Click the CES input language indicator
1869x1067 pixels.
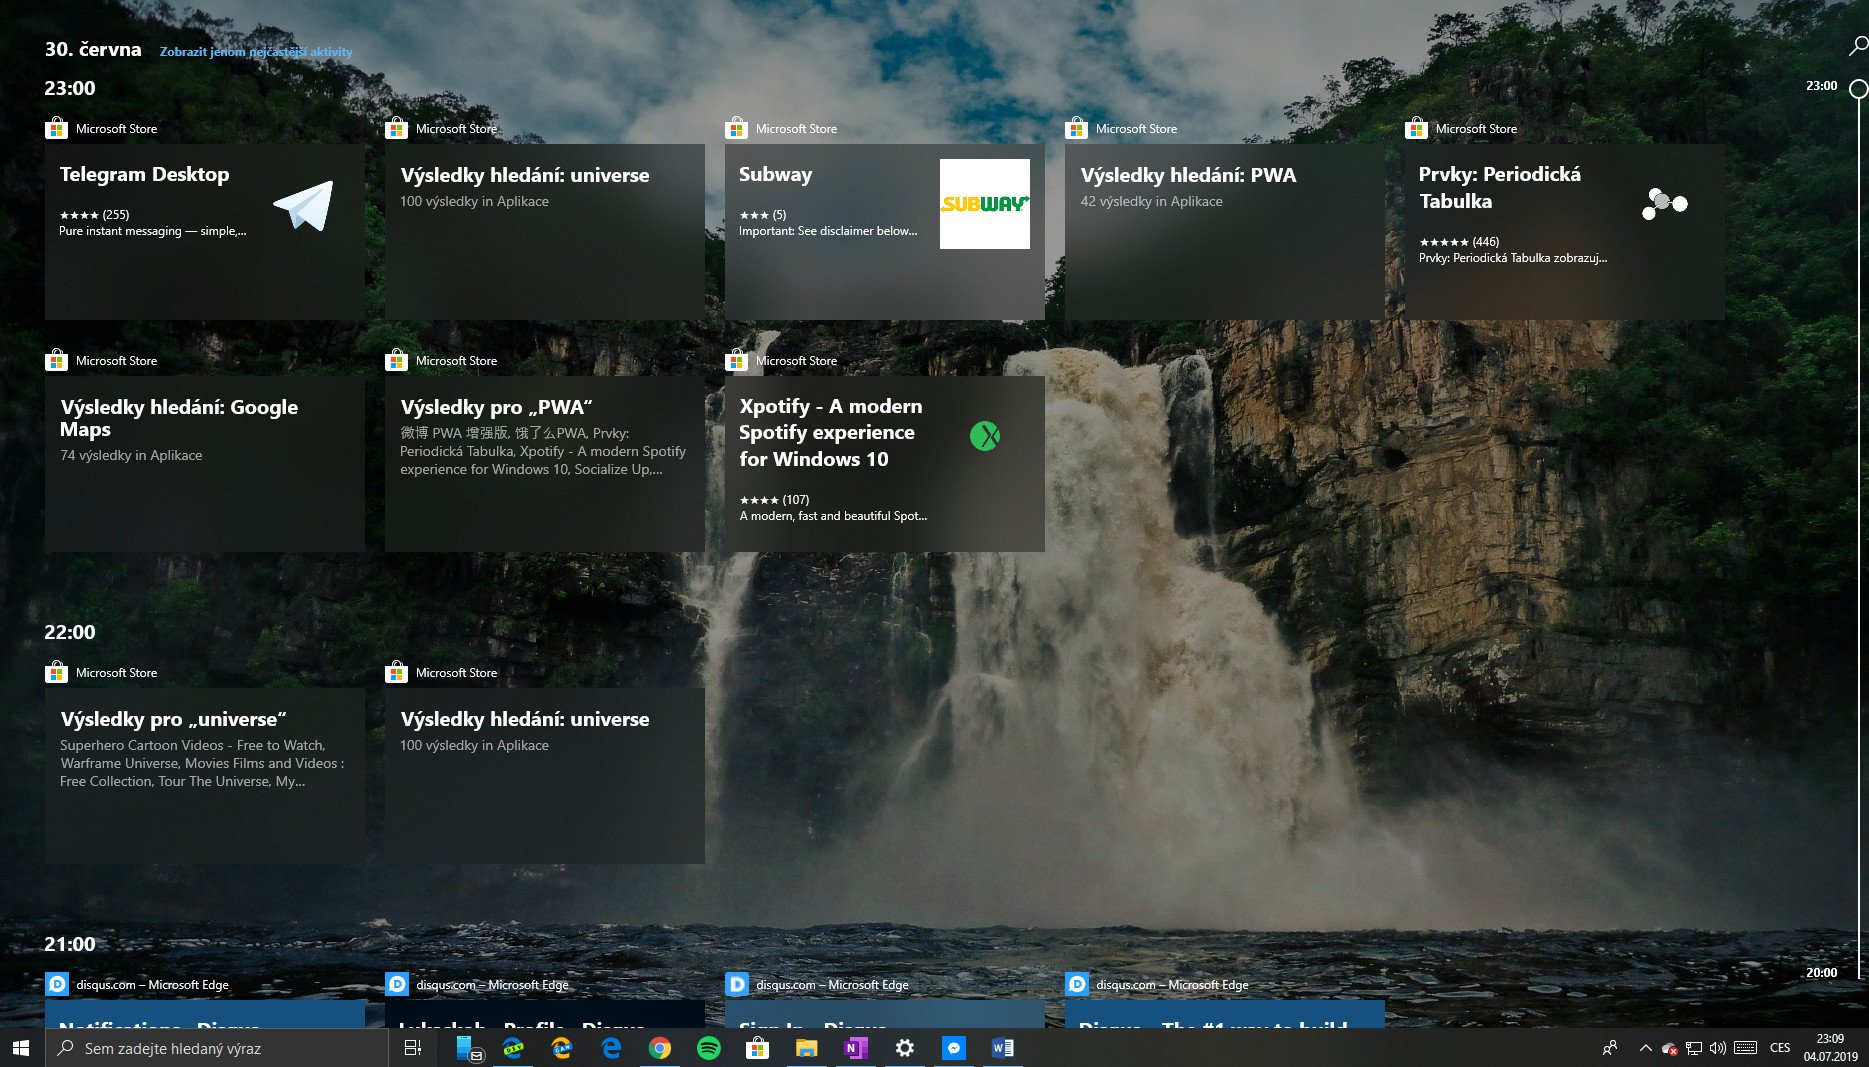[x=1780, y=1048]
